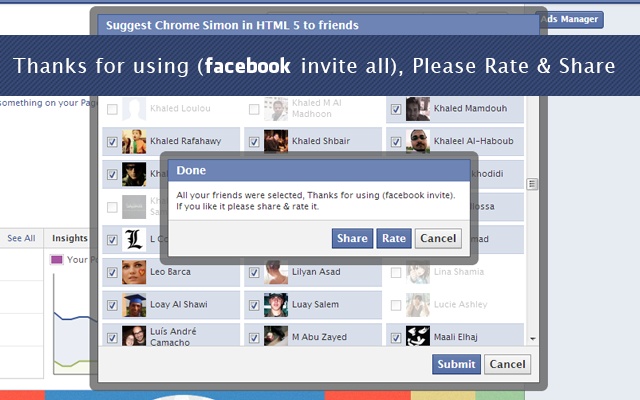
Task: Click M Abu Zayed's profile picture
Action: click(x=276, y=336)
